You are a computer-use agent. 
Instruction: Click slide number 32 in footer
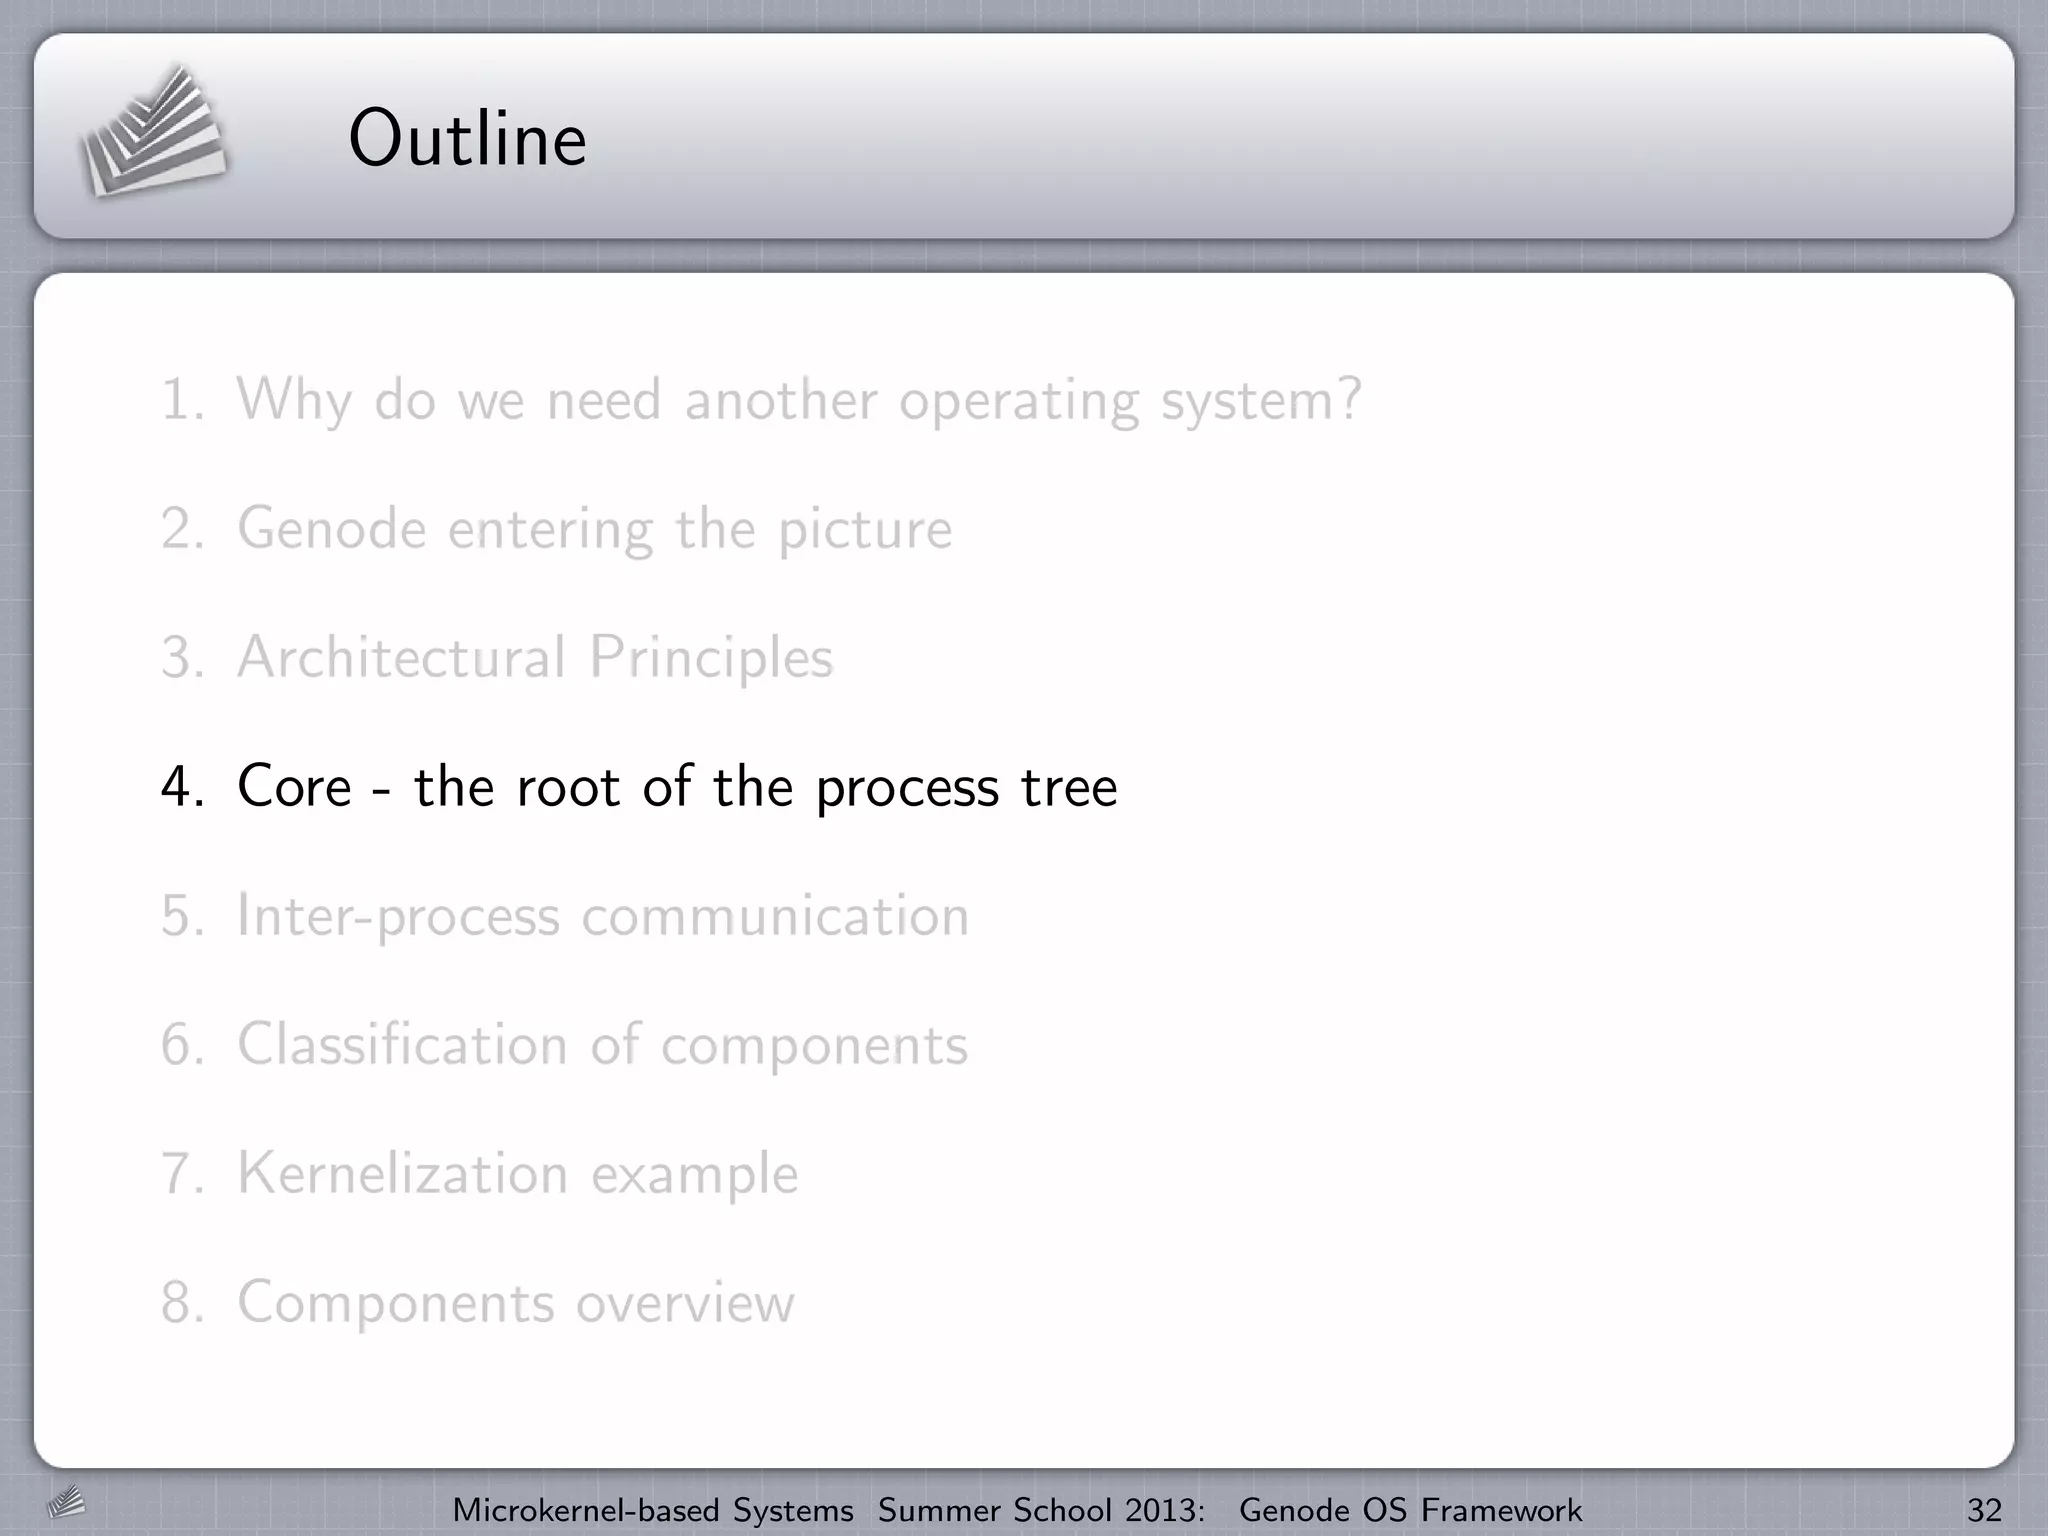[1984, 1510]
